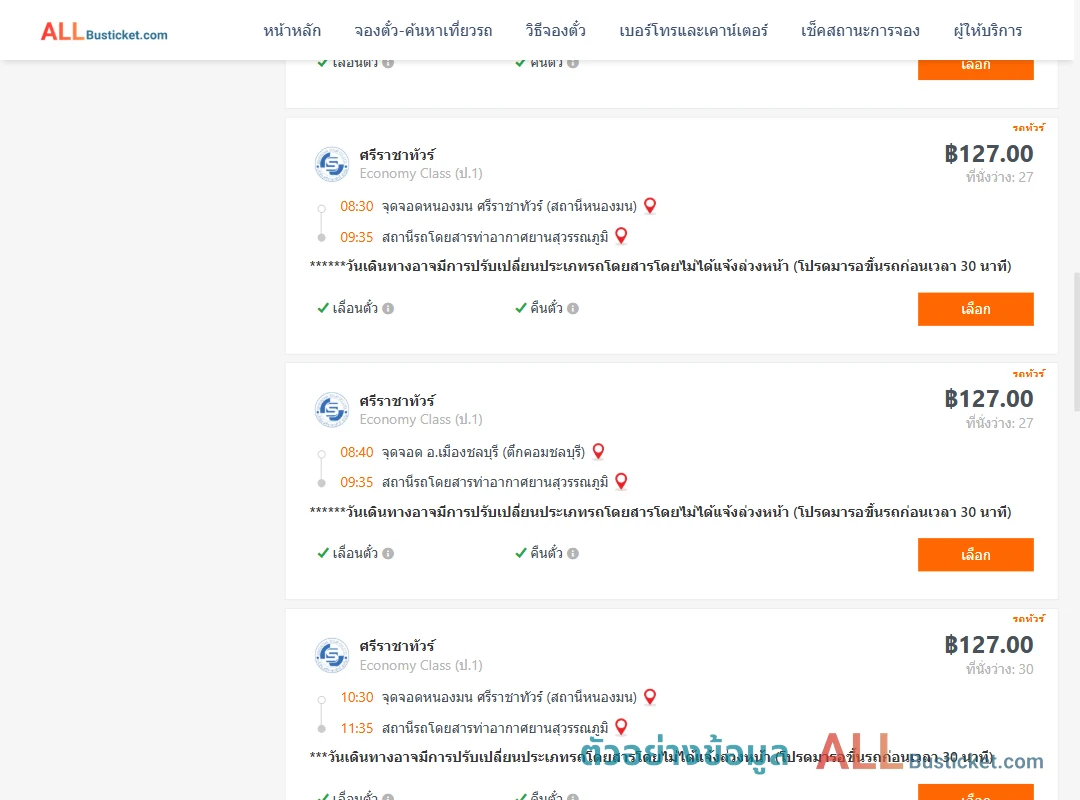Open map pin for 08:40 ตึกคอมชลบุรี stop
Image resolution: width=1080 pixels, height=800 pixels.
[598, 451]
